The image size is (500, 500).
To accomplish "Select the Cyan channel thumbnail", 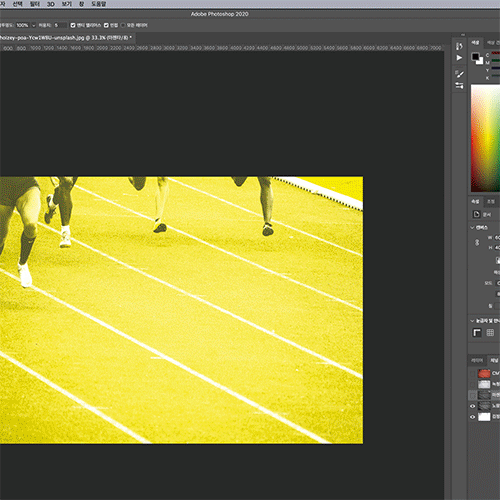I will pos(484,384).
